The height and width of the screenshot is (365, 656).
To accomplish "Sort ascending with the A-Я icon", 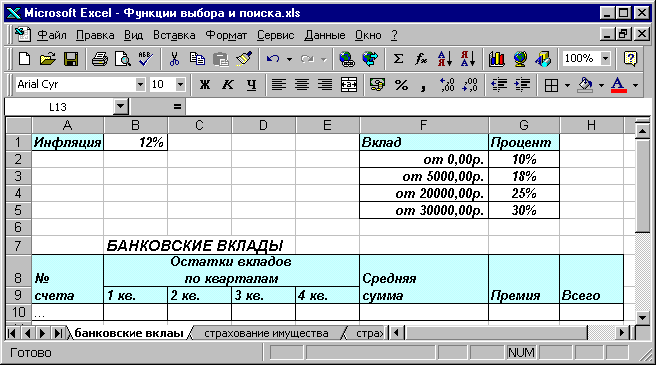I will tap(444, 59).
